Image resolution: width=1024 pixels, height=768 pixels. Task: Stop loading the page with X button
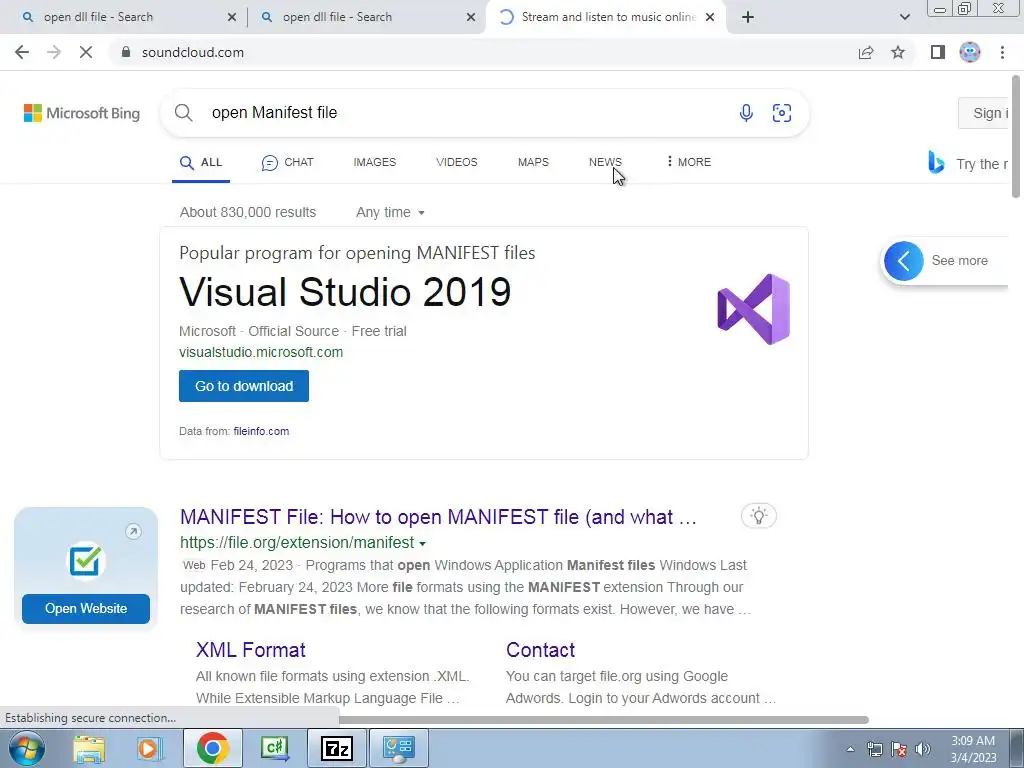[86, 52]
